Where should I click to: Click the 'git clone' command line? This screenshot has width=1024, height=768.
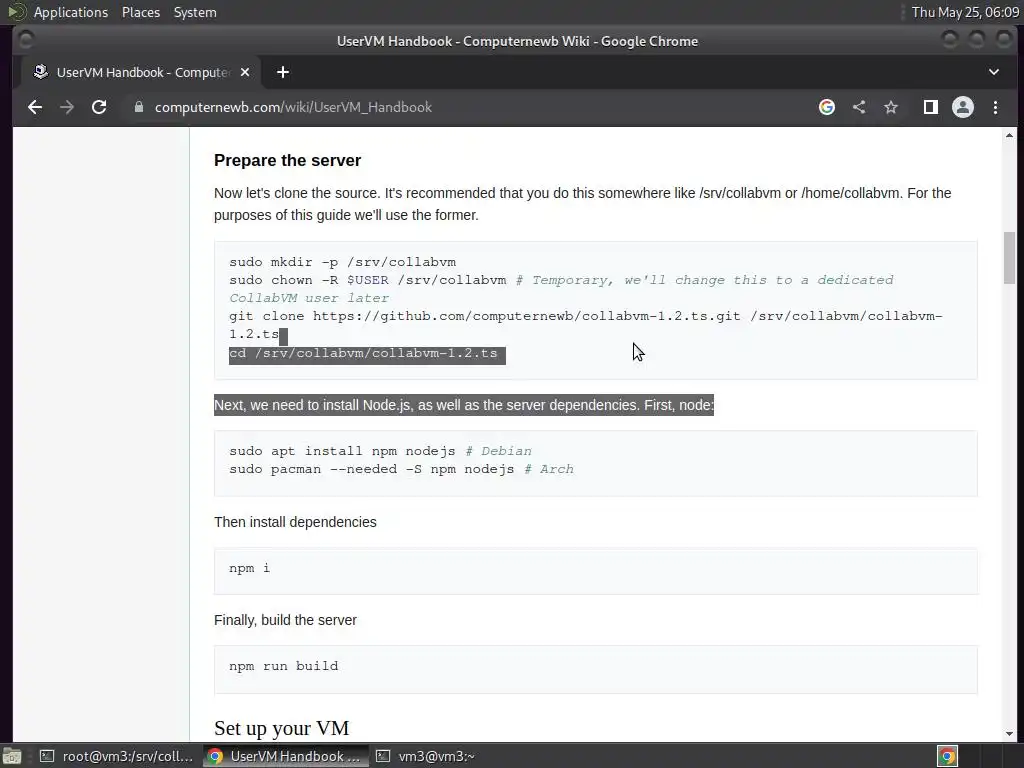tap(586, 325)
